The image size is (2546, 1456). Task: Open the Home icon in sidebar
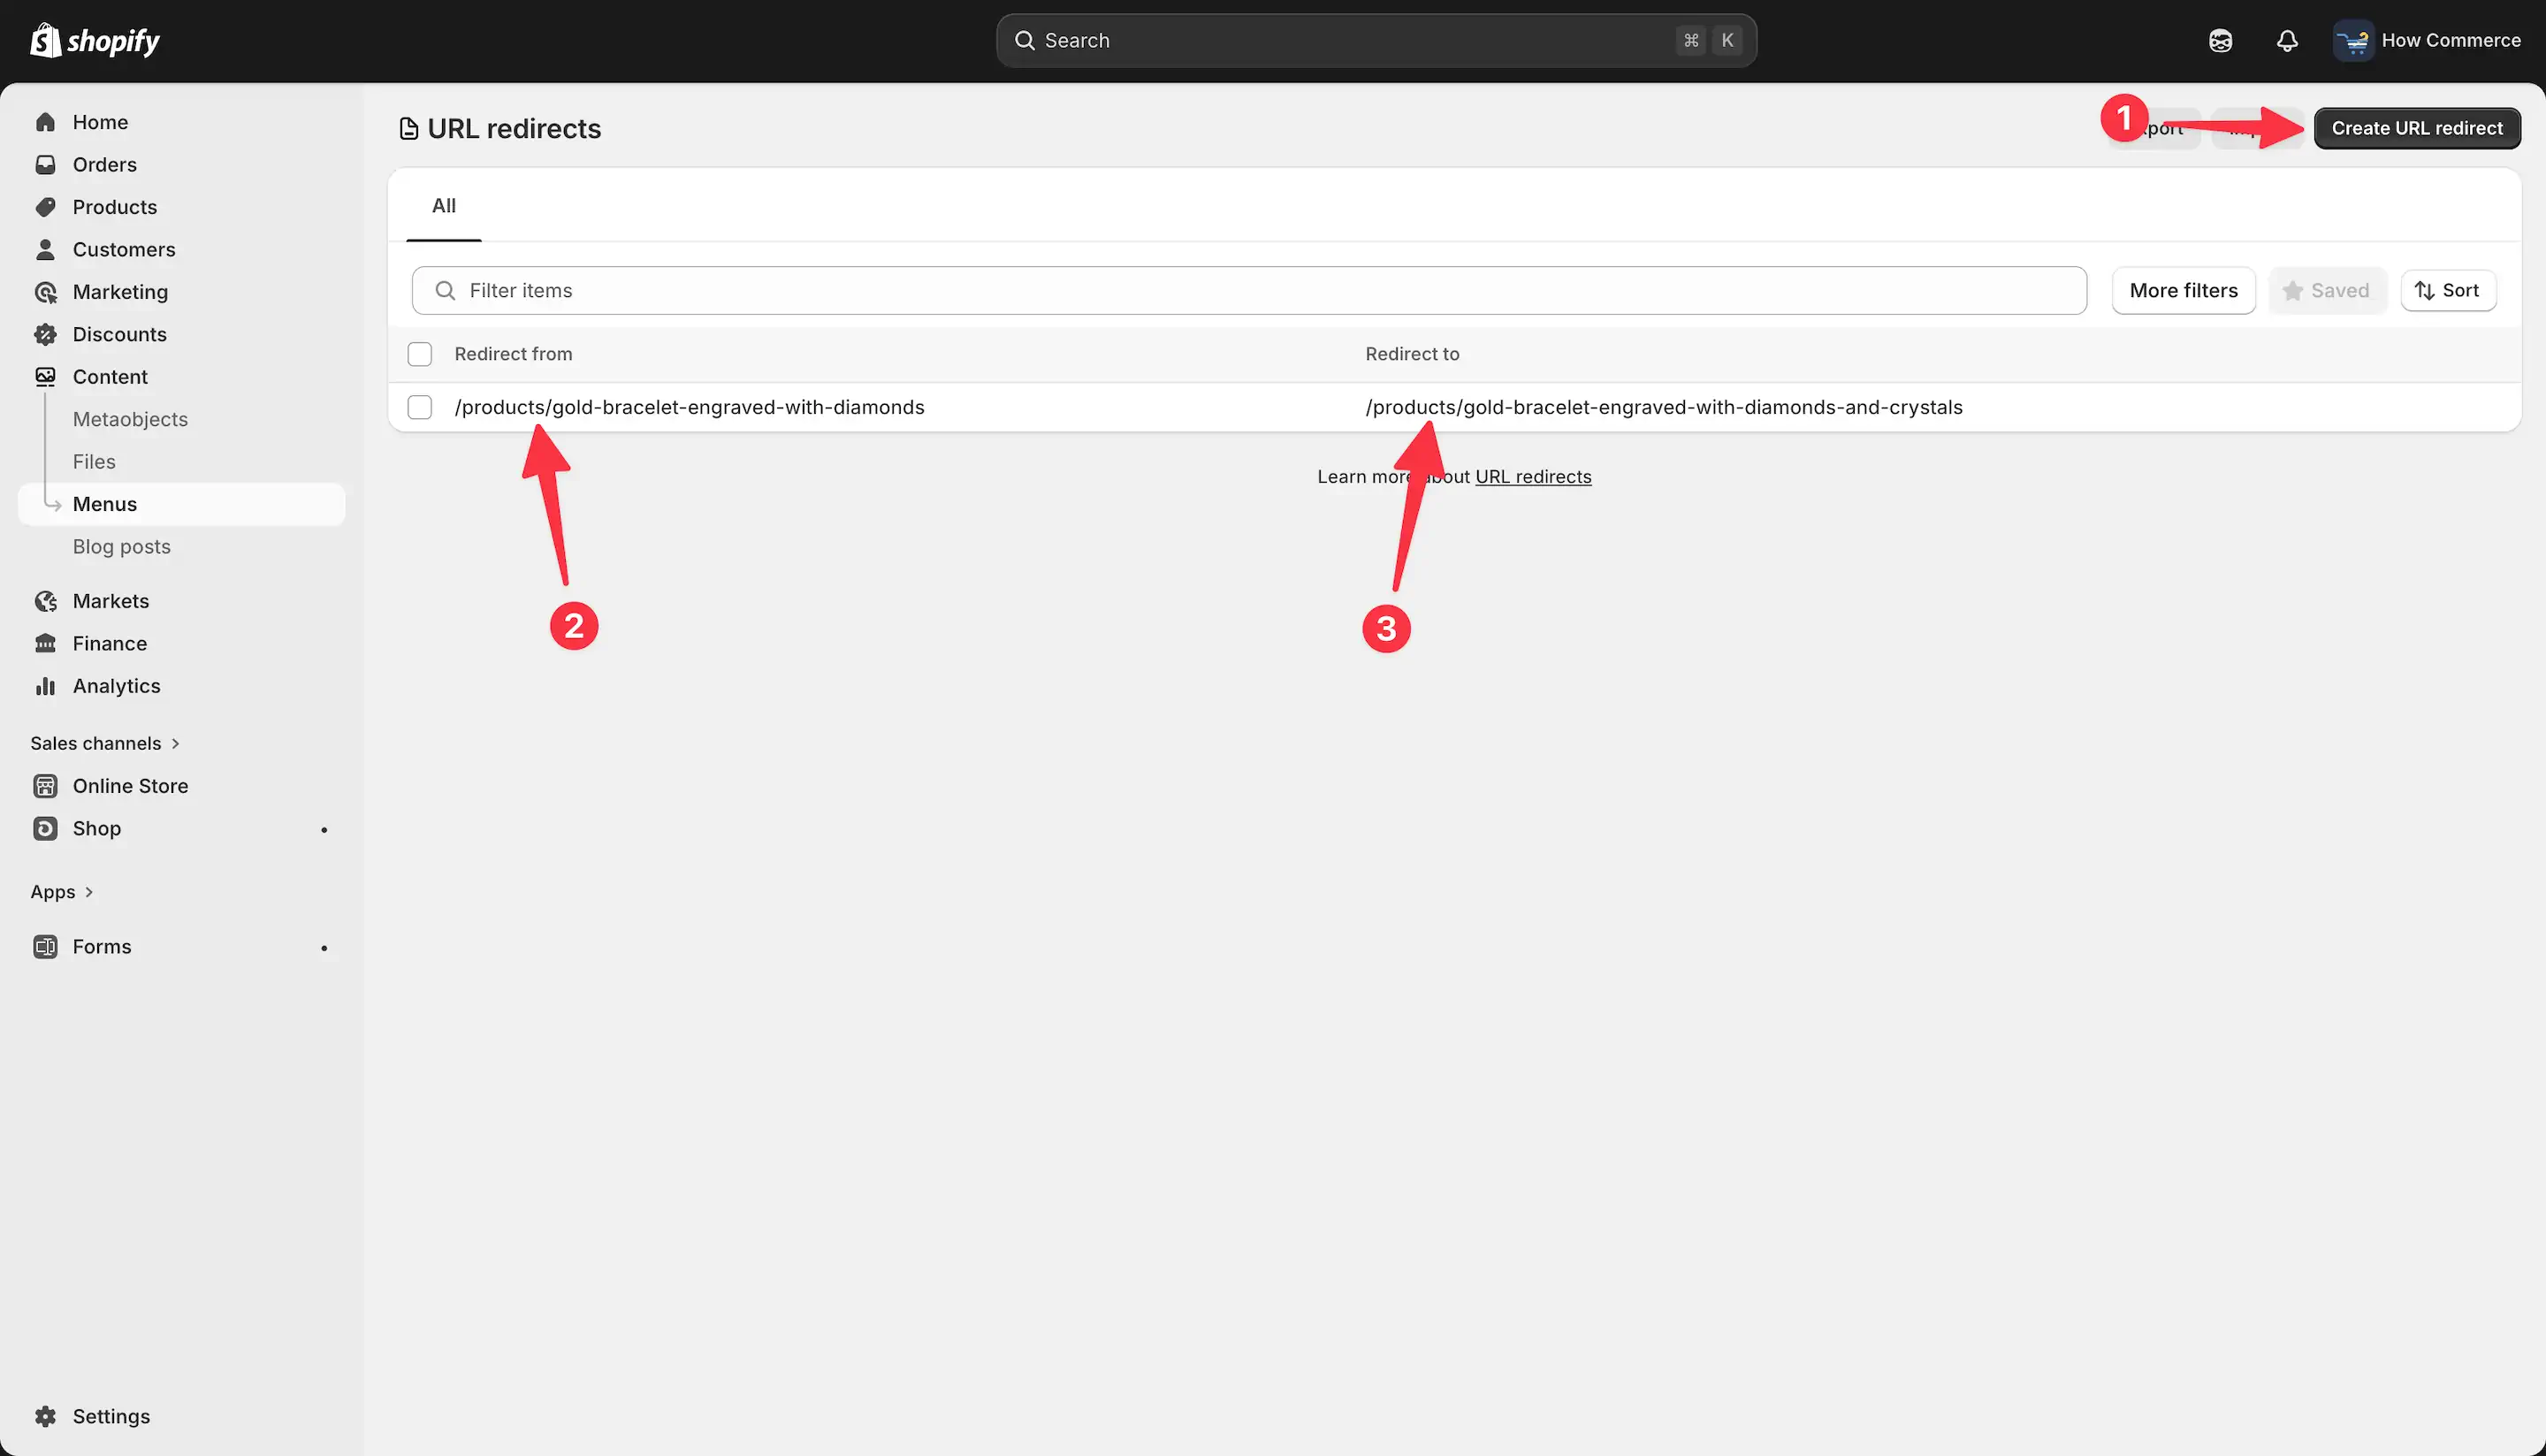point(45,122)
